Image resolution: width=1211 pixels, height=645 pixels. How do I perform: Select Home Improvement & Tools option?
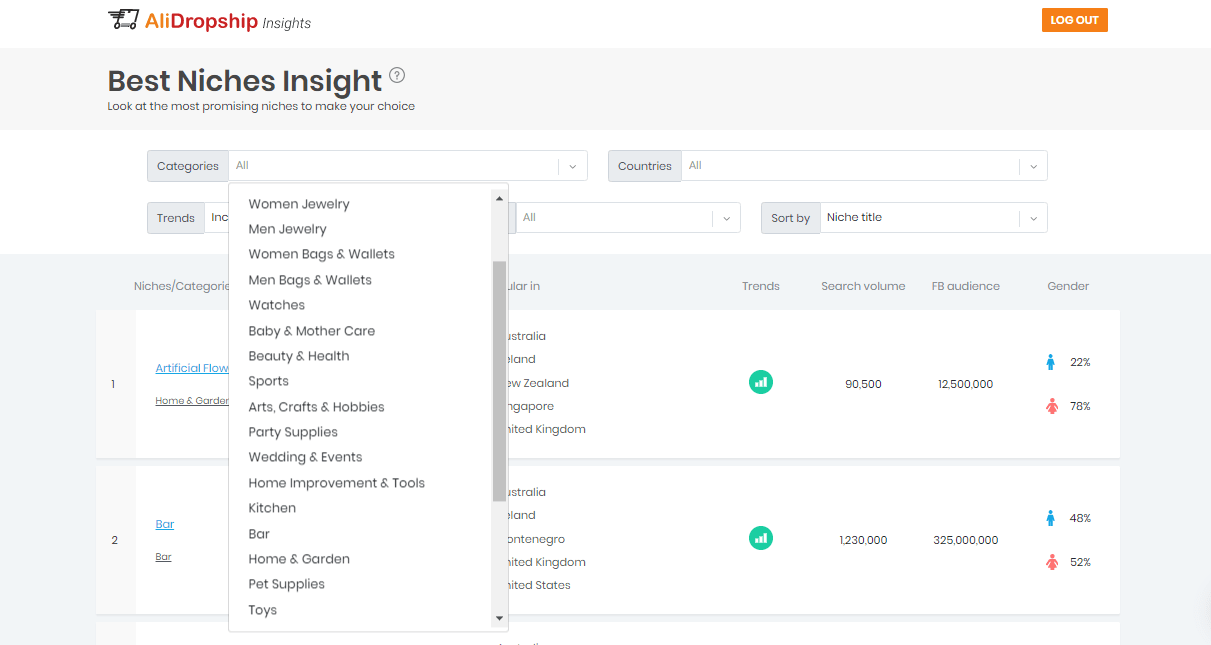[x=336, y=483]
